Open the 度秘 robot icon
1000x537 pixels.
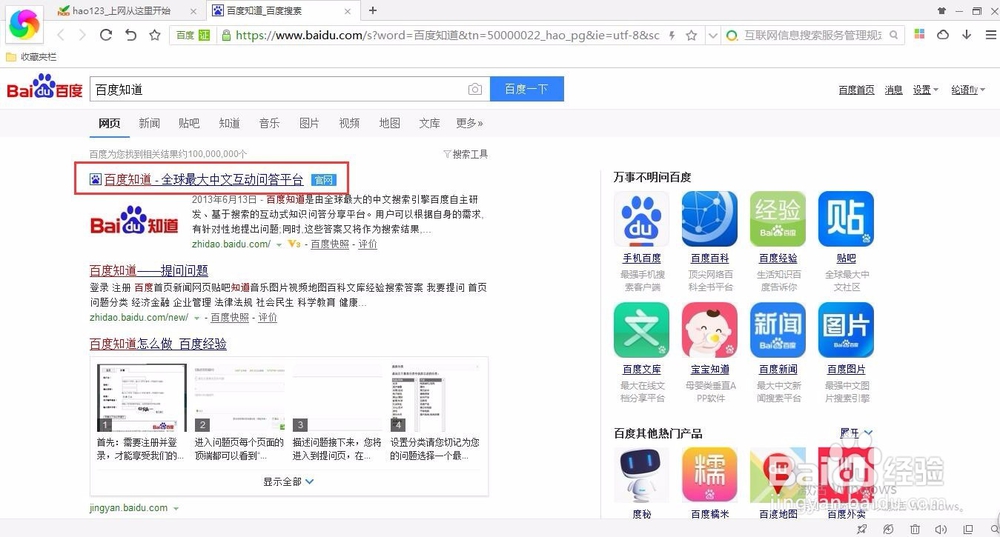[x=642, y=475]
